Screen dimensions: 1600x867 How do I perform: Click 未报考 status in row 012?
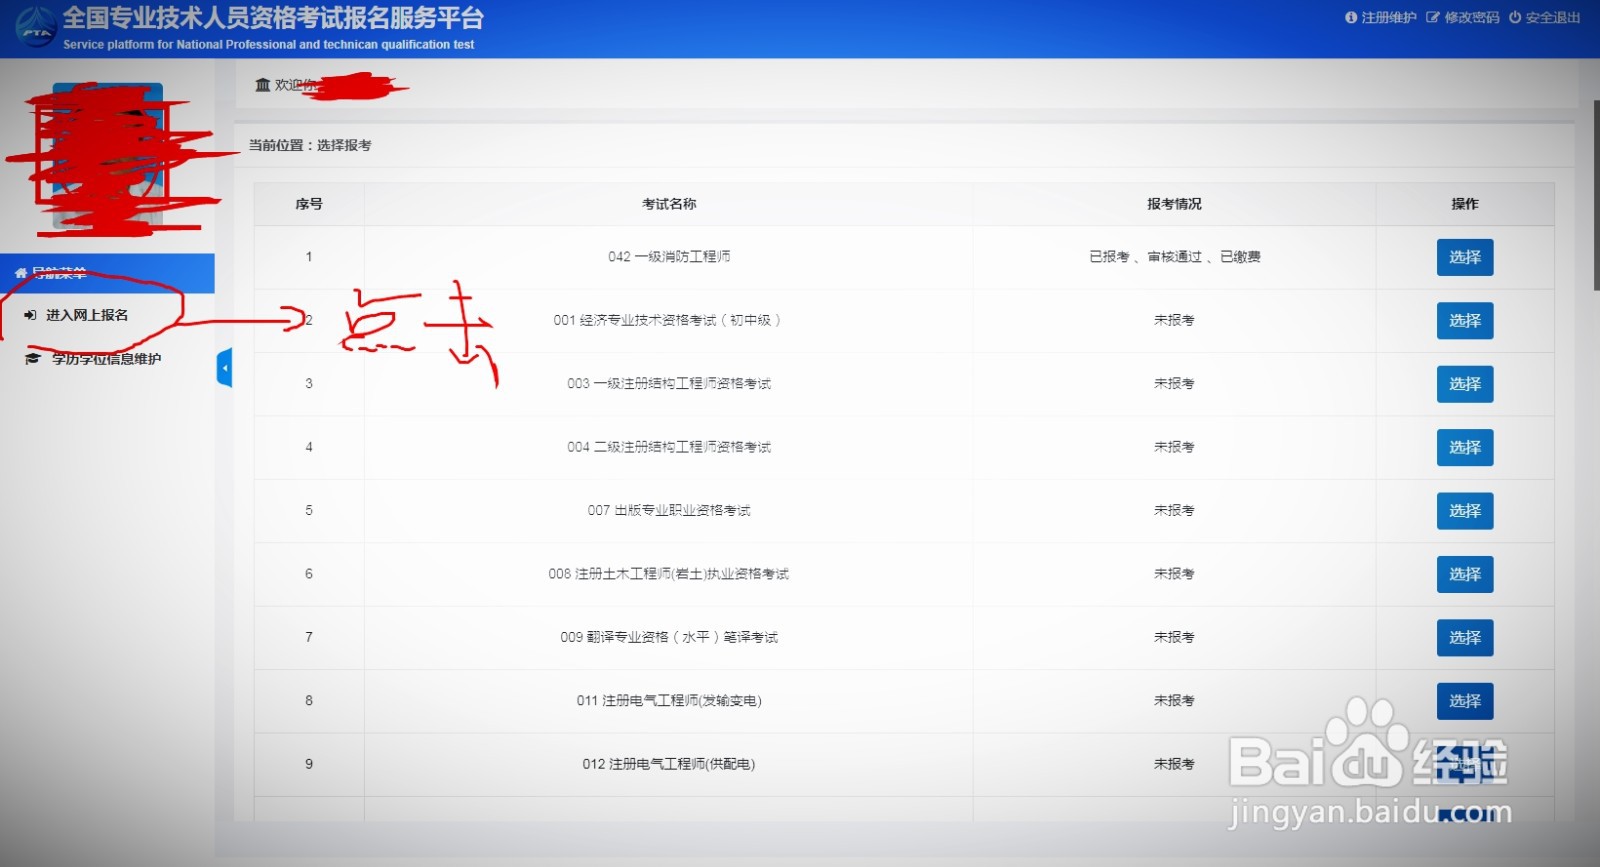(x=1174, y=764)
